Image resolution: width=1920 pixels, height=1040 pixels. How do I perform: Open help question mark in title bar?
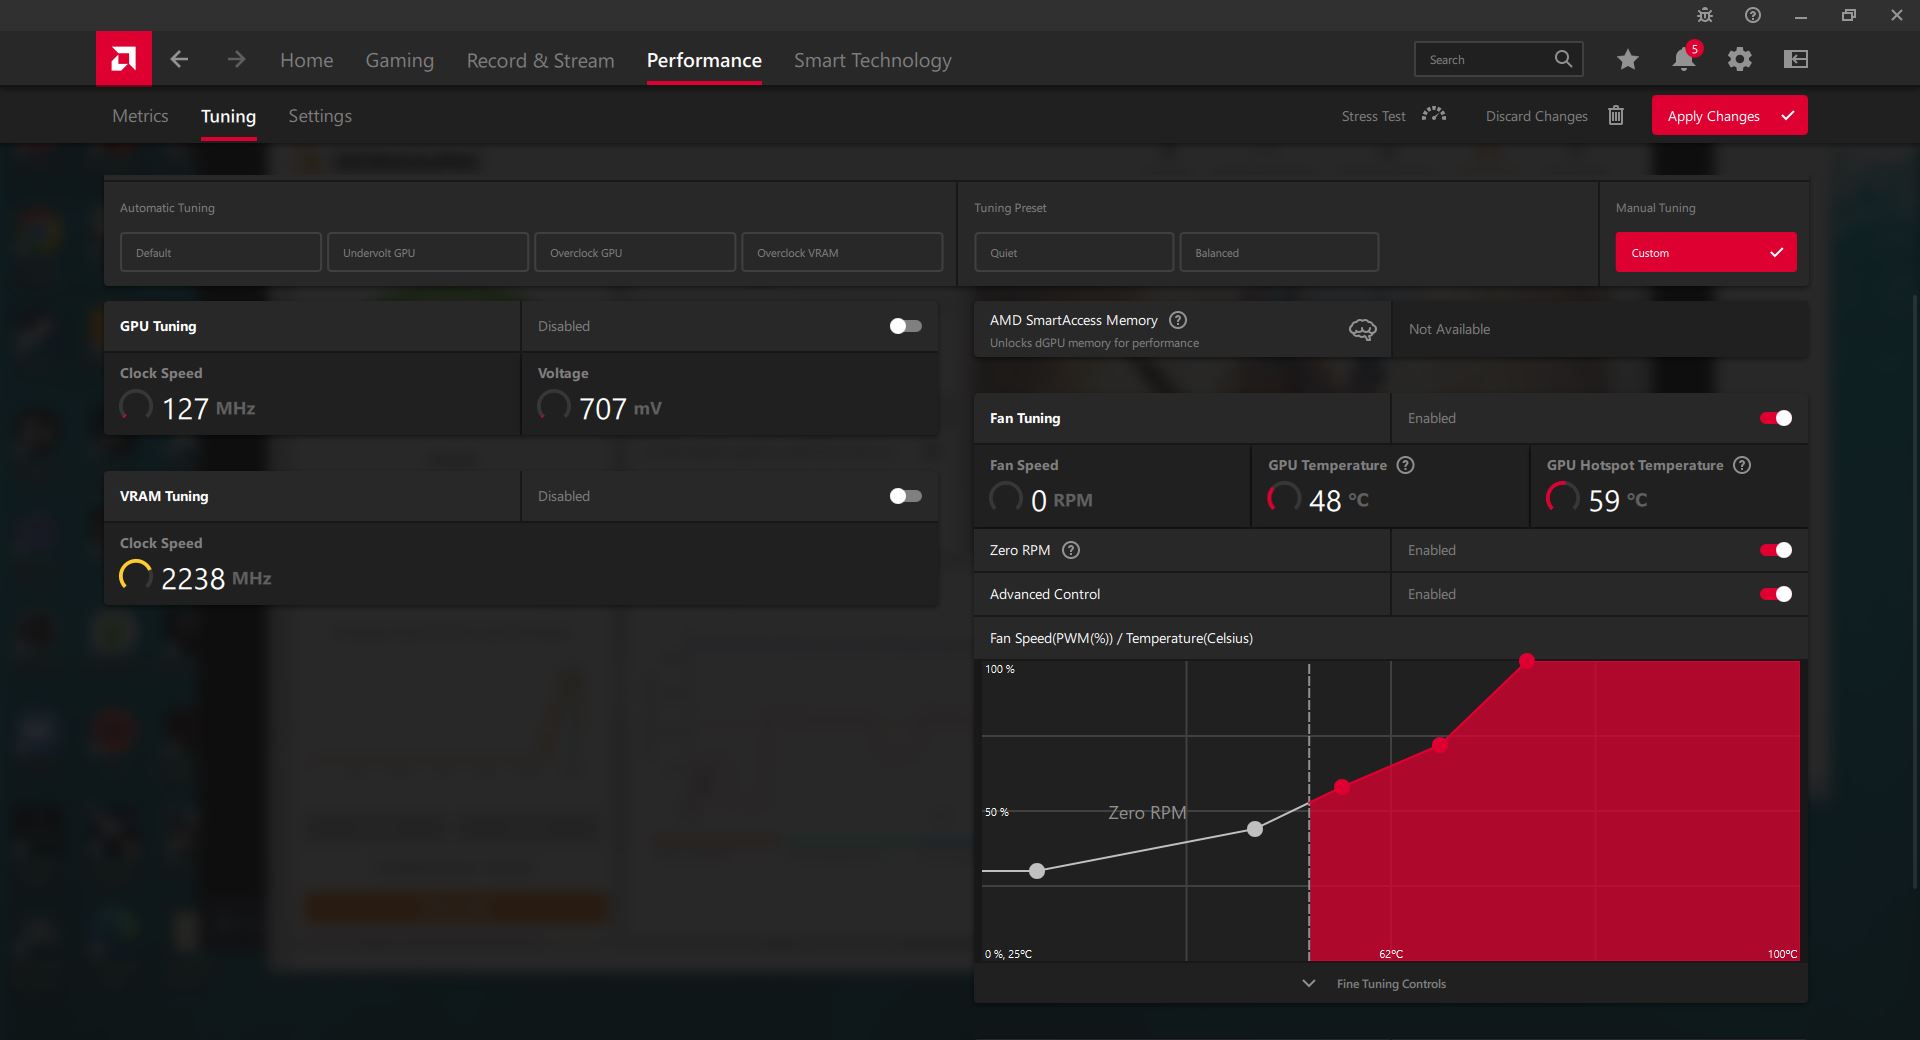pos(1753,15)
